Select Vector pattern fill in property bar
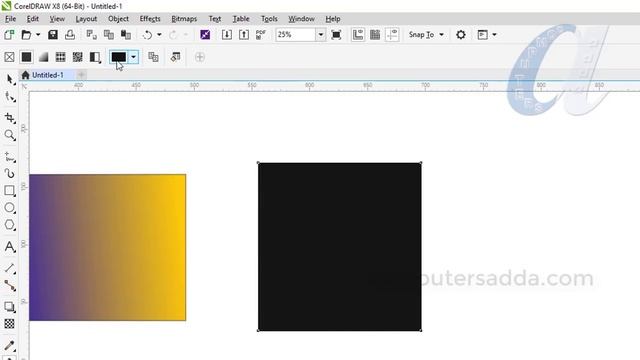 [60, 57]
